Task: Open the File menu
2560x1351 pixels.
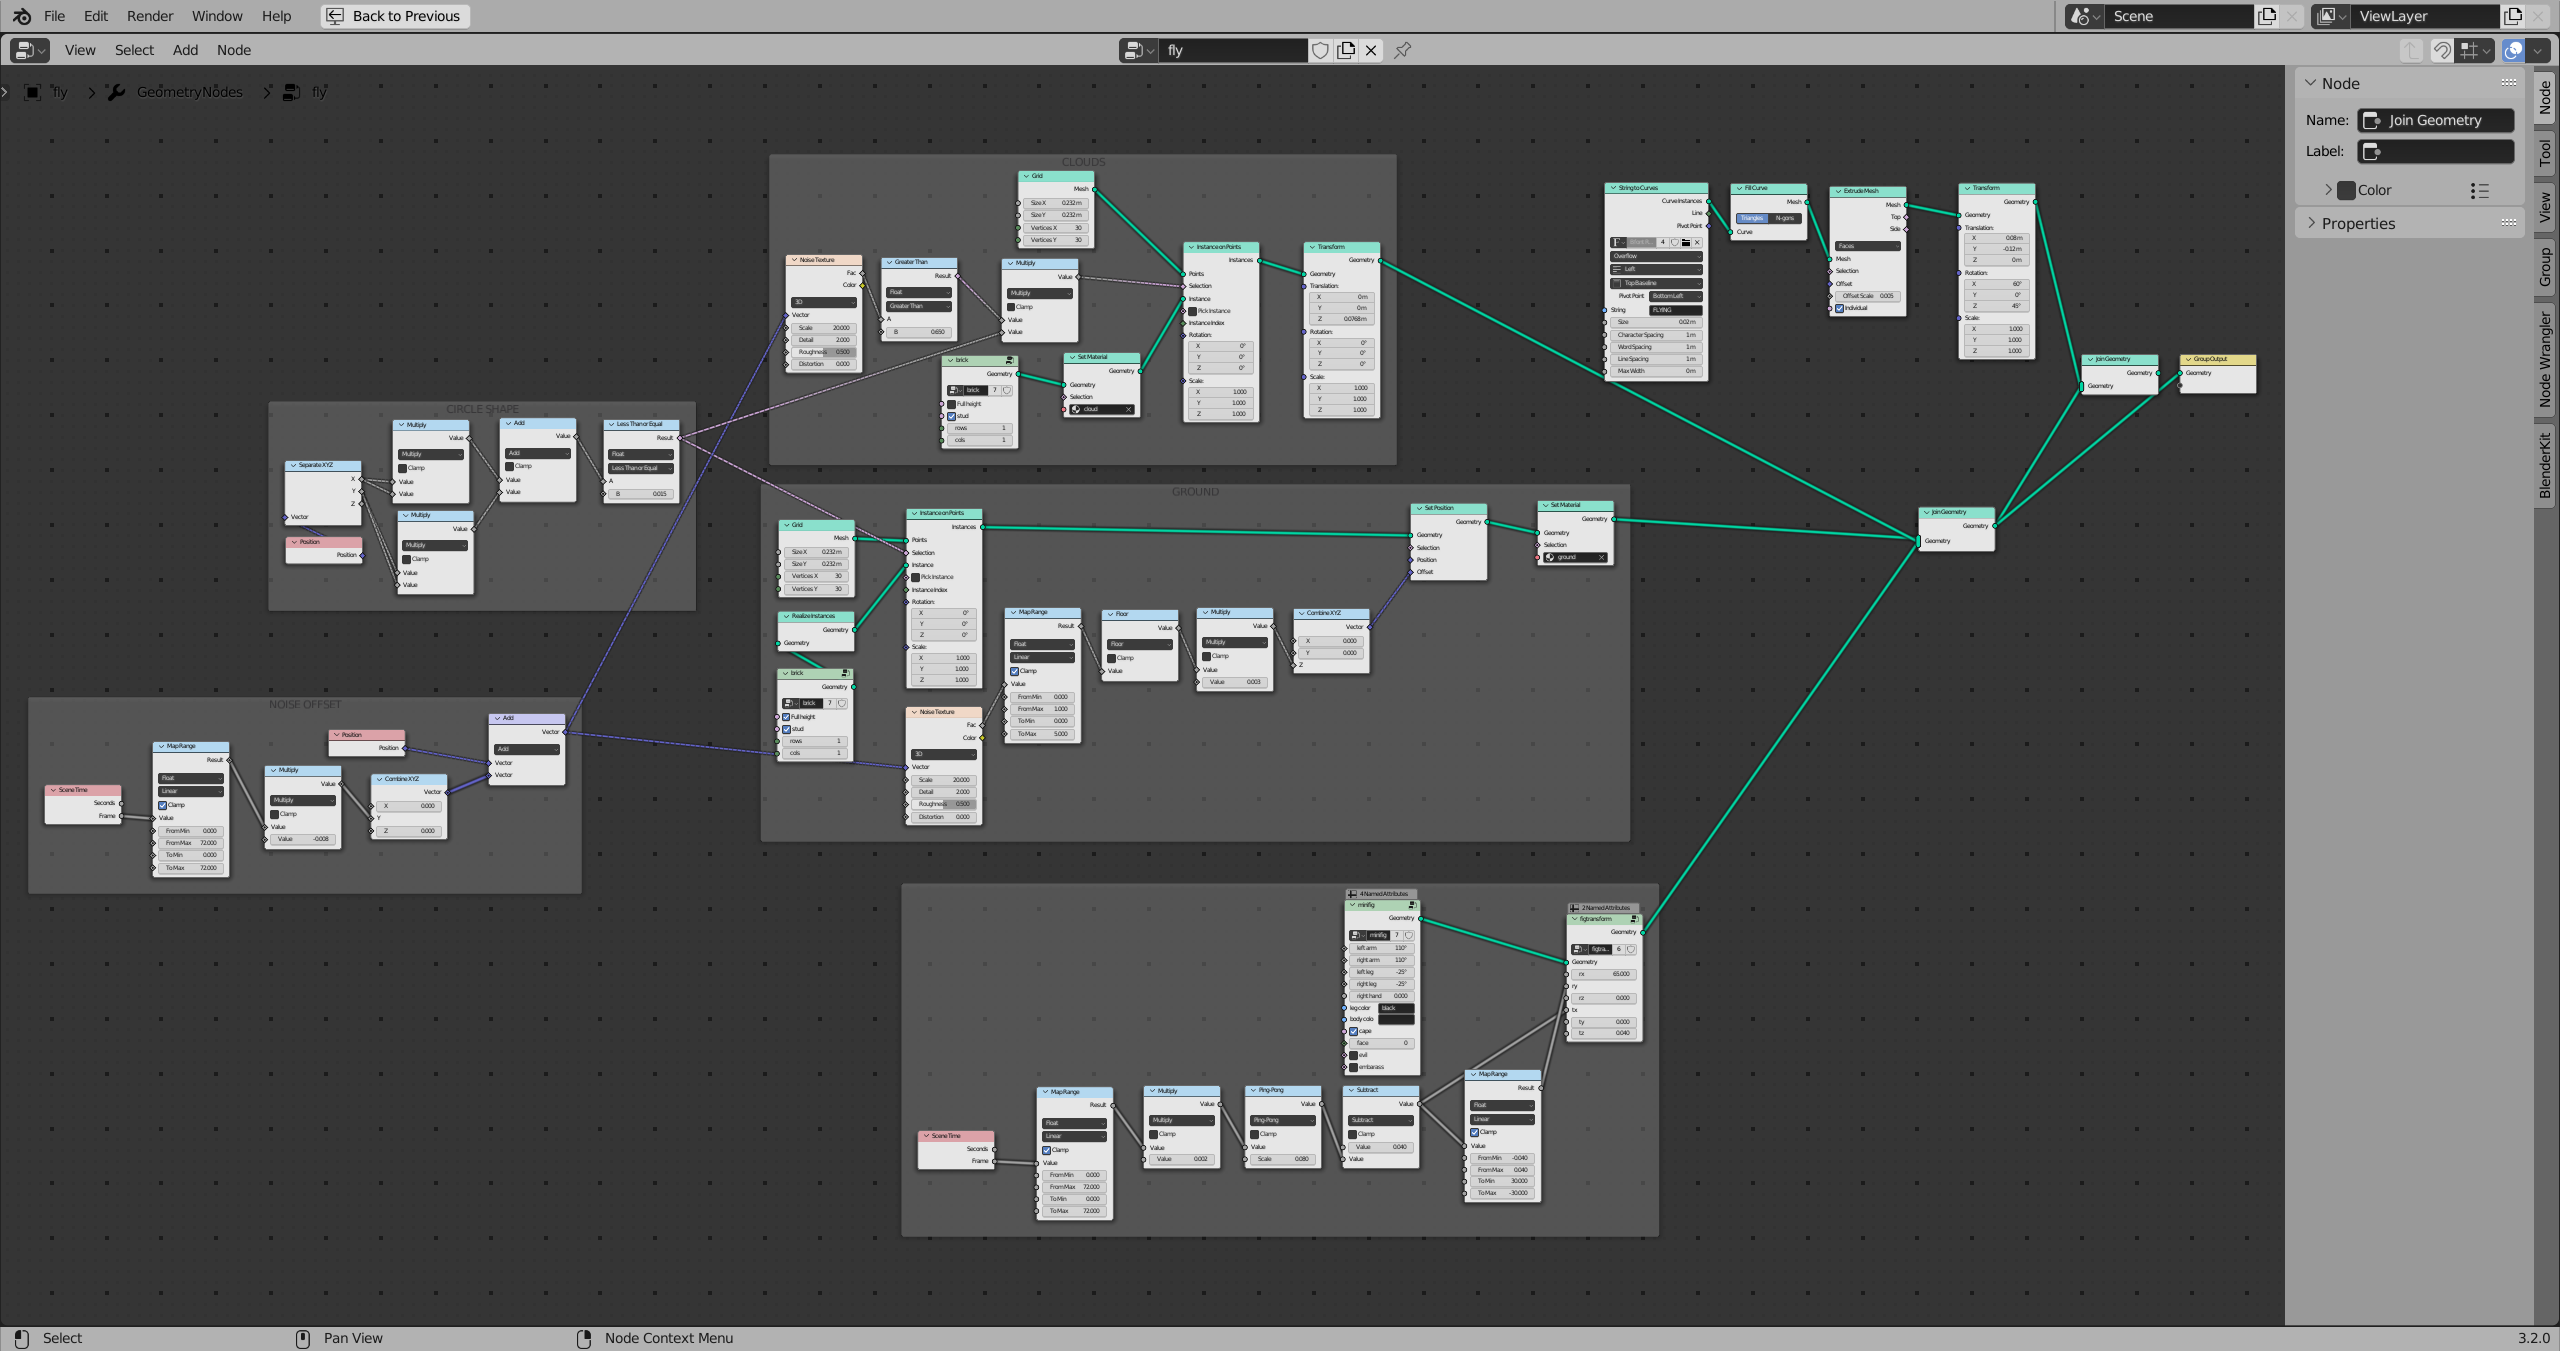Action: 54,16
